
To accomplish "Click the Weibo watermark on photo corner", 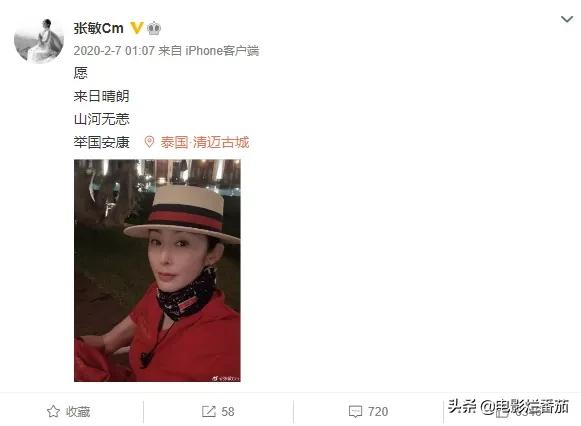I will click(226, 378).
